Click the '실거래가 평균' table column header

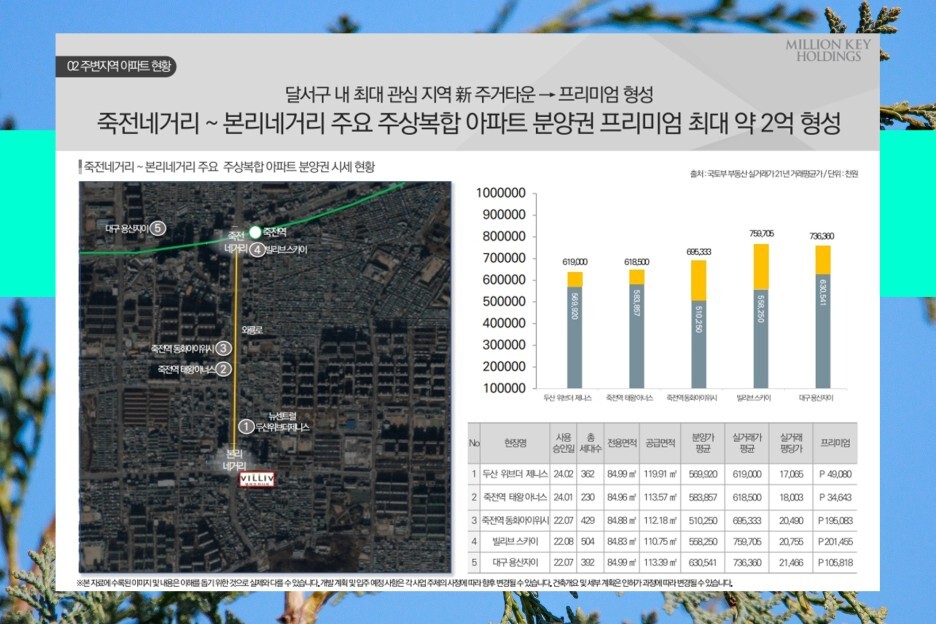pyautogui.click(x=747, y=443)
